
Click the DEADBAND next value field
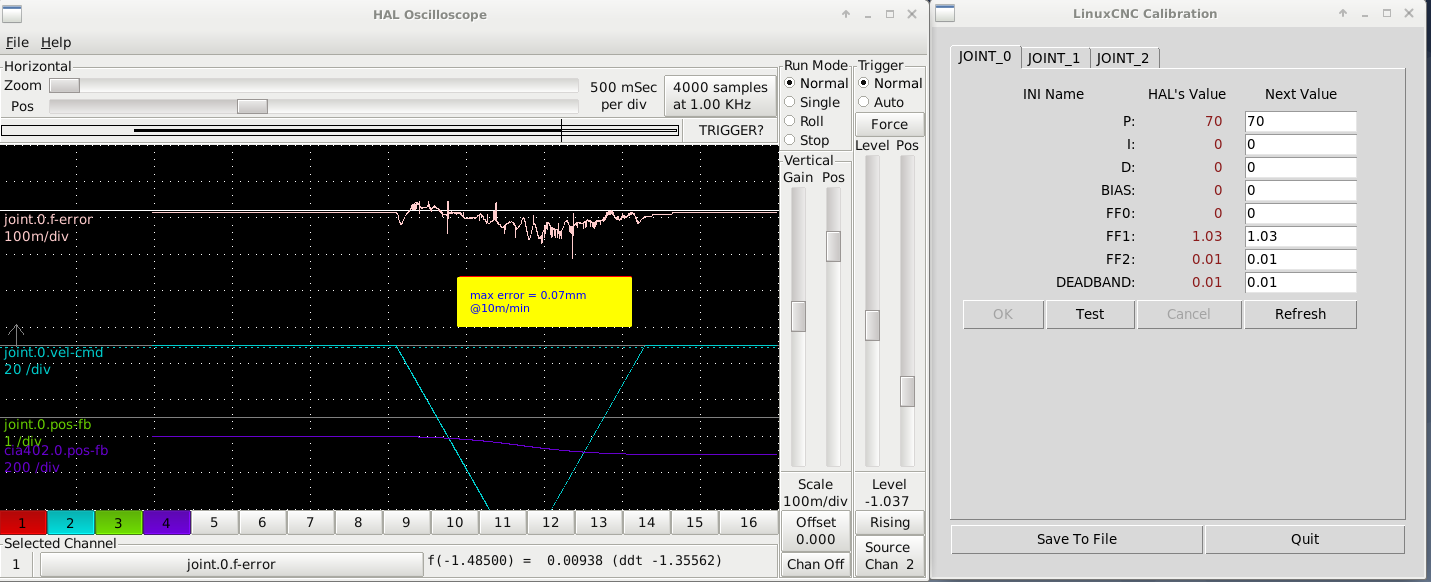[x=1300, y=282]
